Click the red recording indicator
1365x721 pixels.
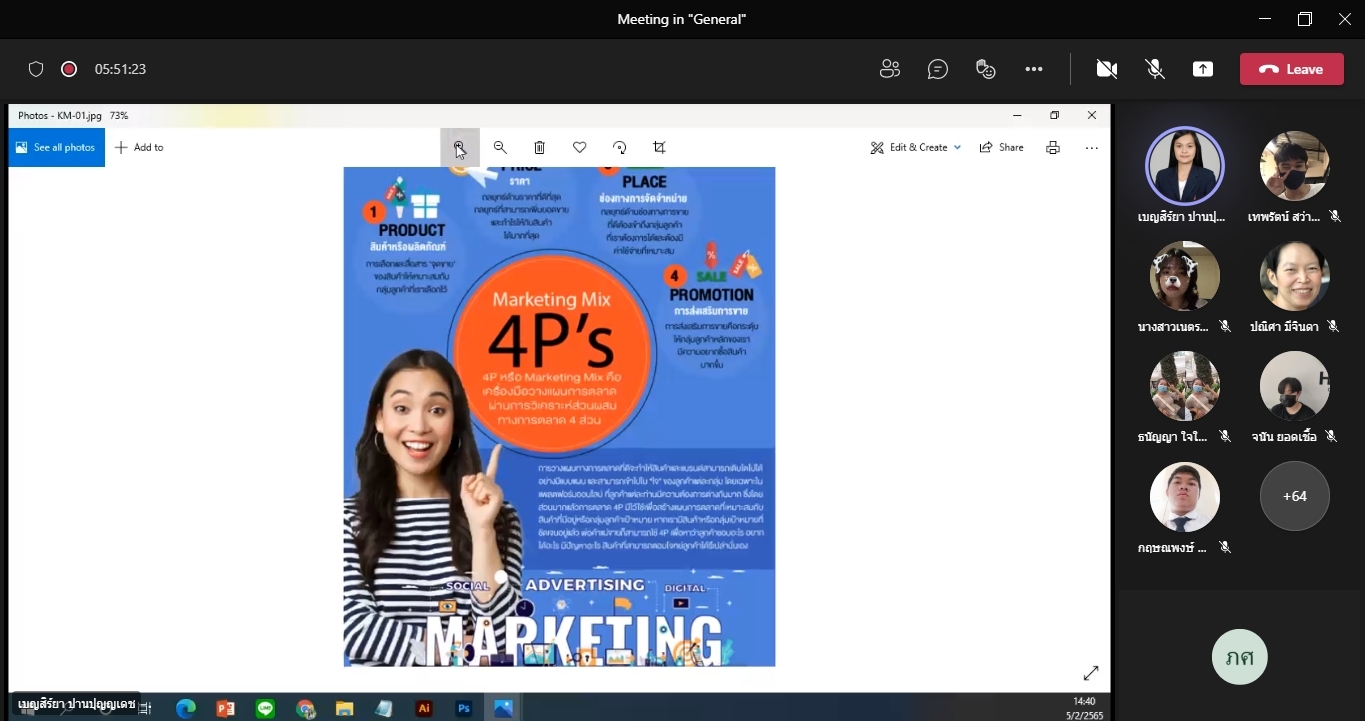point(69,69)
